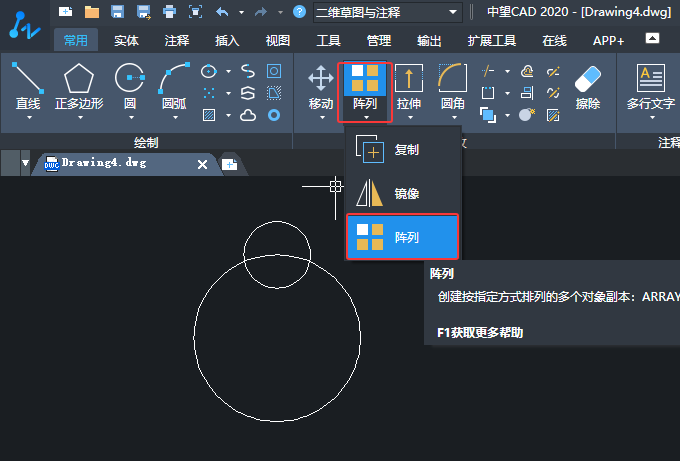Select the trim tool icon
The height and width of the screenshot is (461, 680).
point(488,71)
